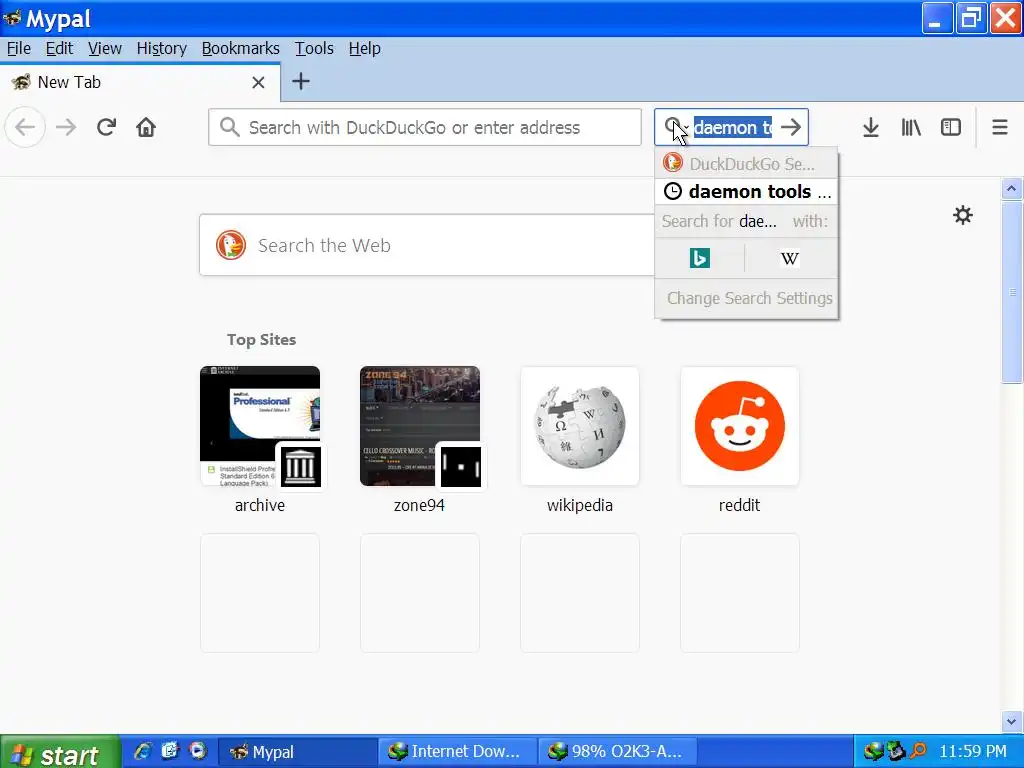Click the page scrollbar down arrow

click(1012, 722)
